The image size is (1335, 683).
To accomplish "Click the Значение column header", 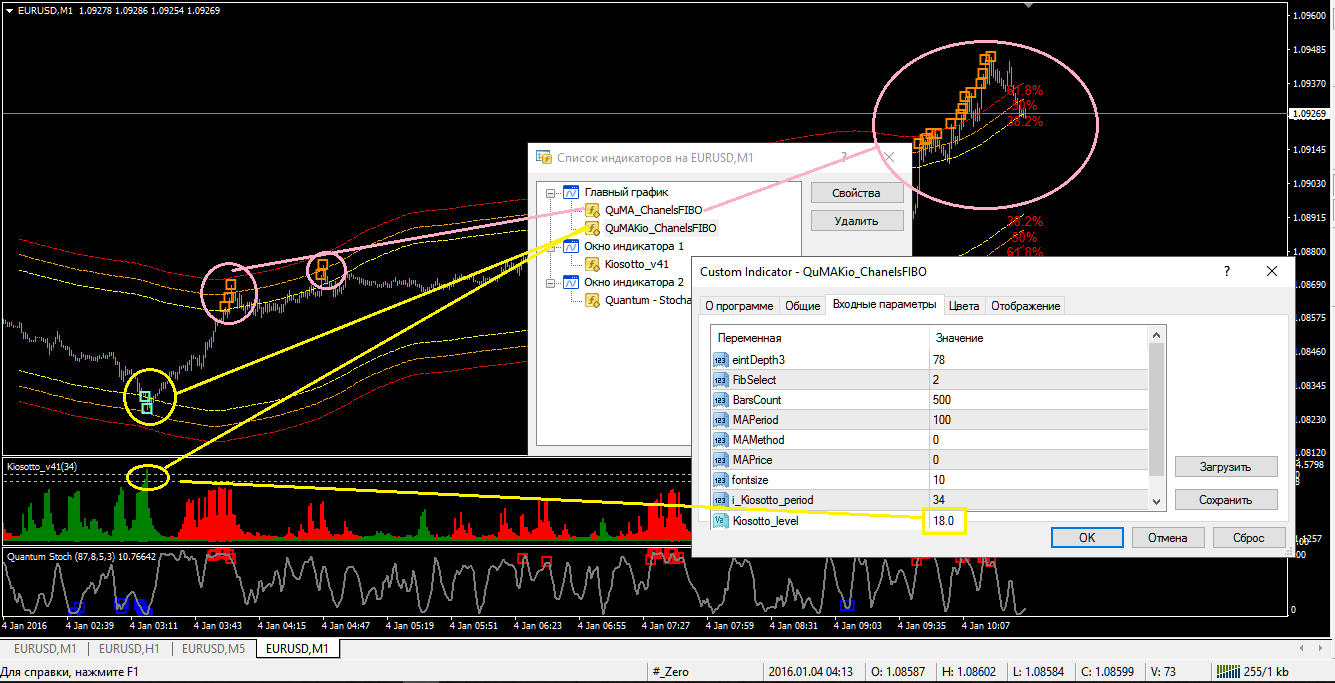I will click(1038, 338).
